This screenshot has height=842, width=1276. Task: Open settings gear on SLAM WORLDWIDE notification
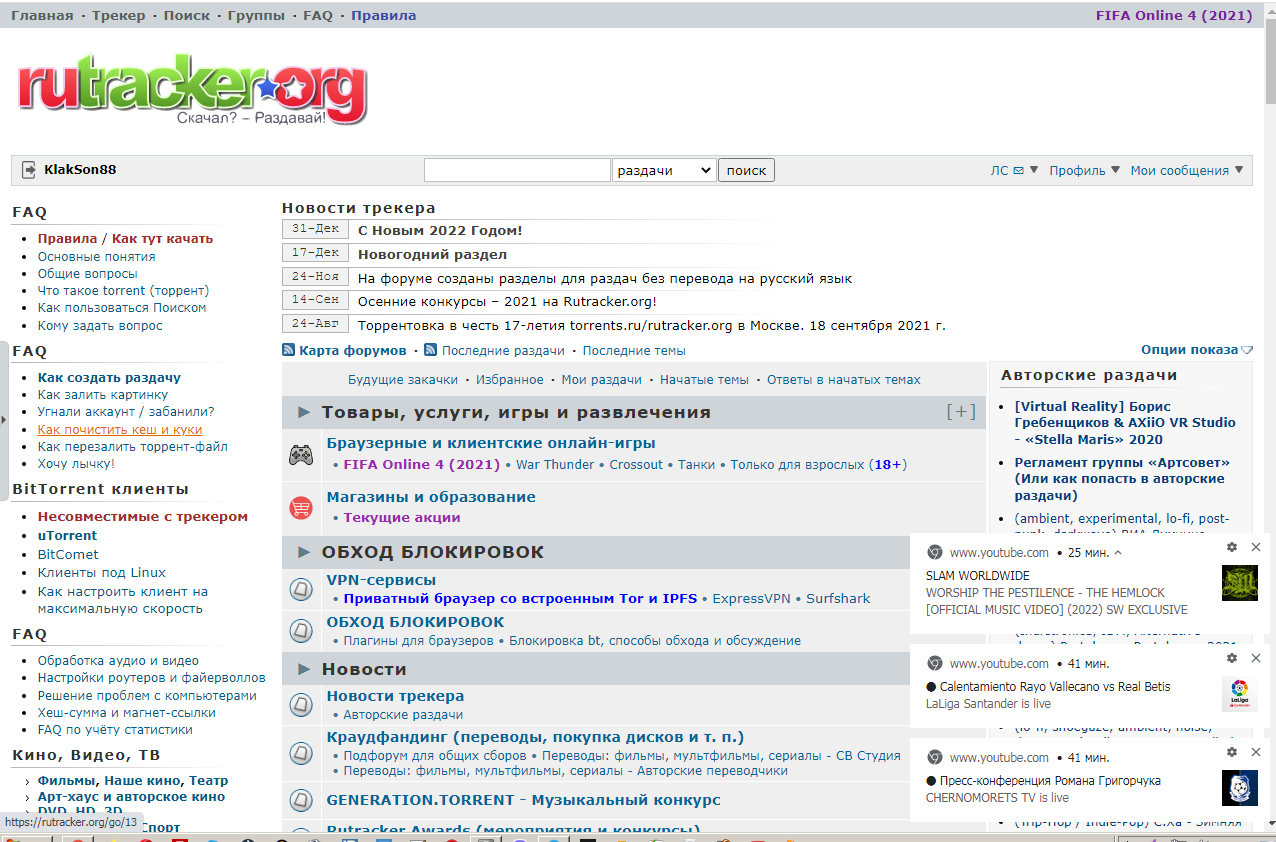[x=1232, y=547]
